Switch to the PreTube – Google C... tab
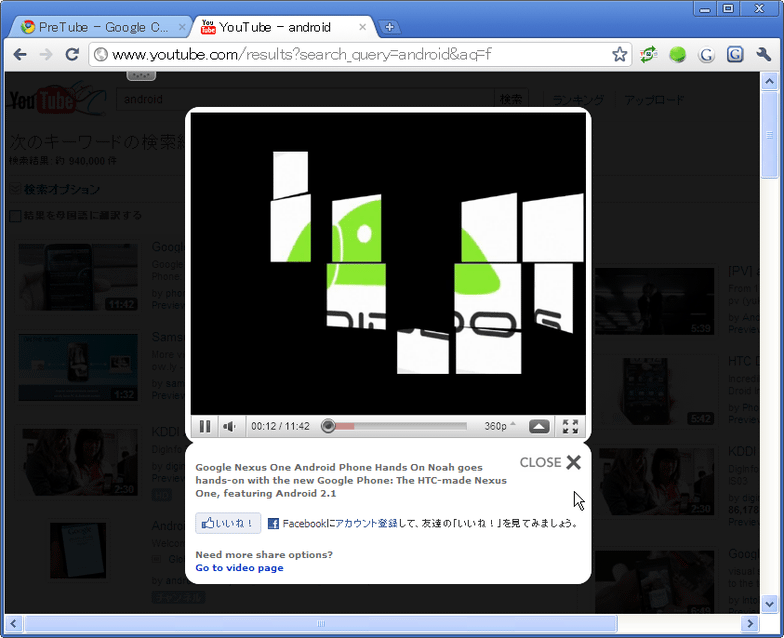 click(x=100, y=27)
